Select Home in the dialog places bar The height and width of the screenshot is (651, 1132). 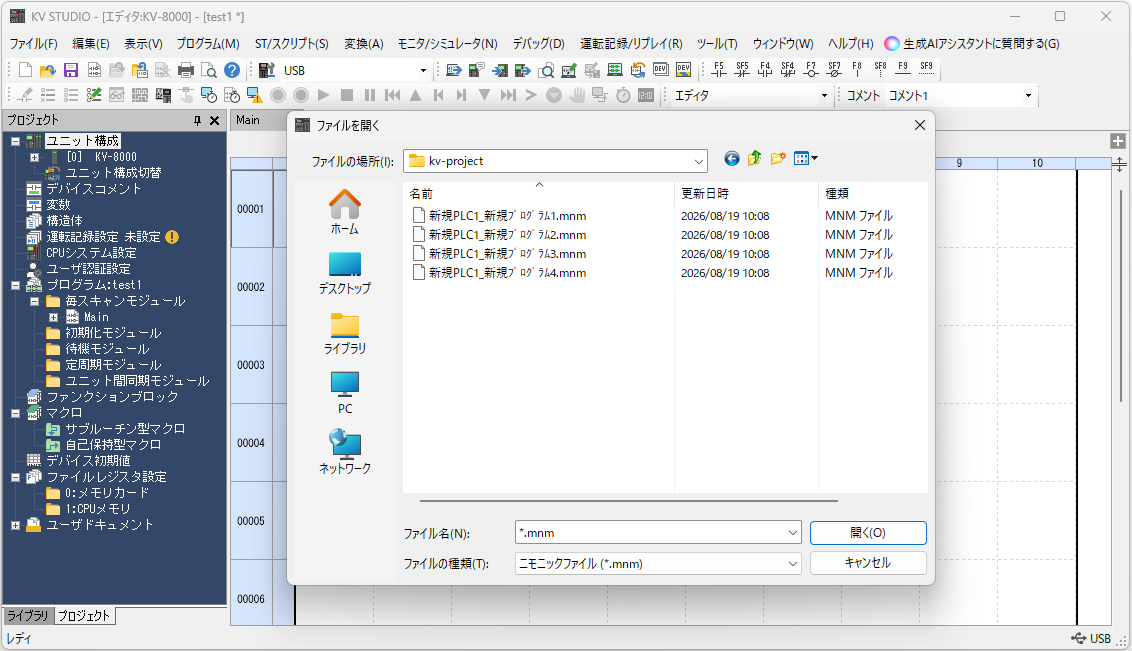344,212
